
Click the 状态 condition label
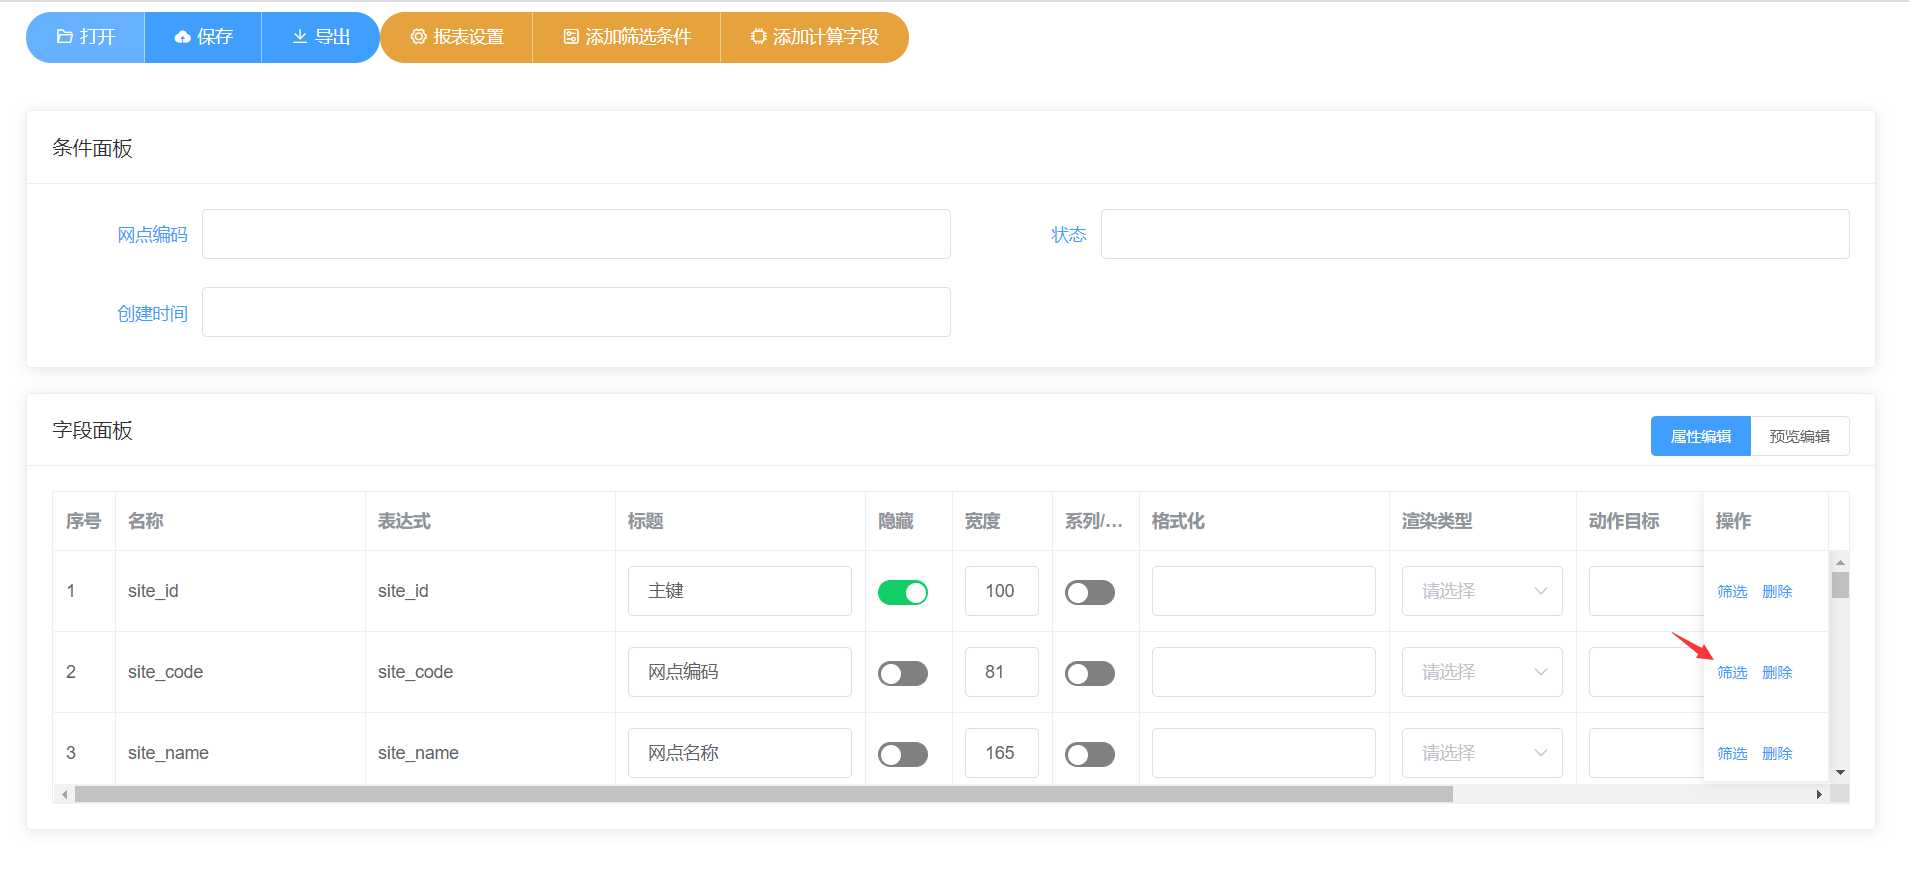click(1069, 235)
